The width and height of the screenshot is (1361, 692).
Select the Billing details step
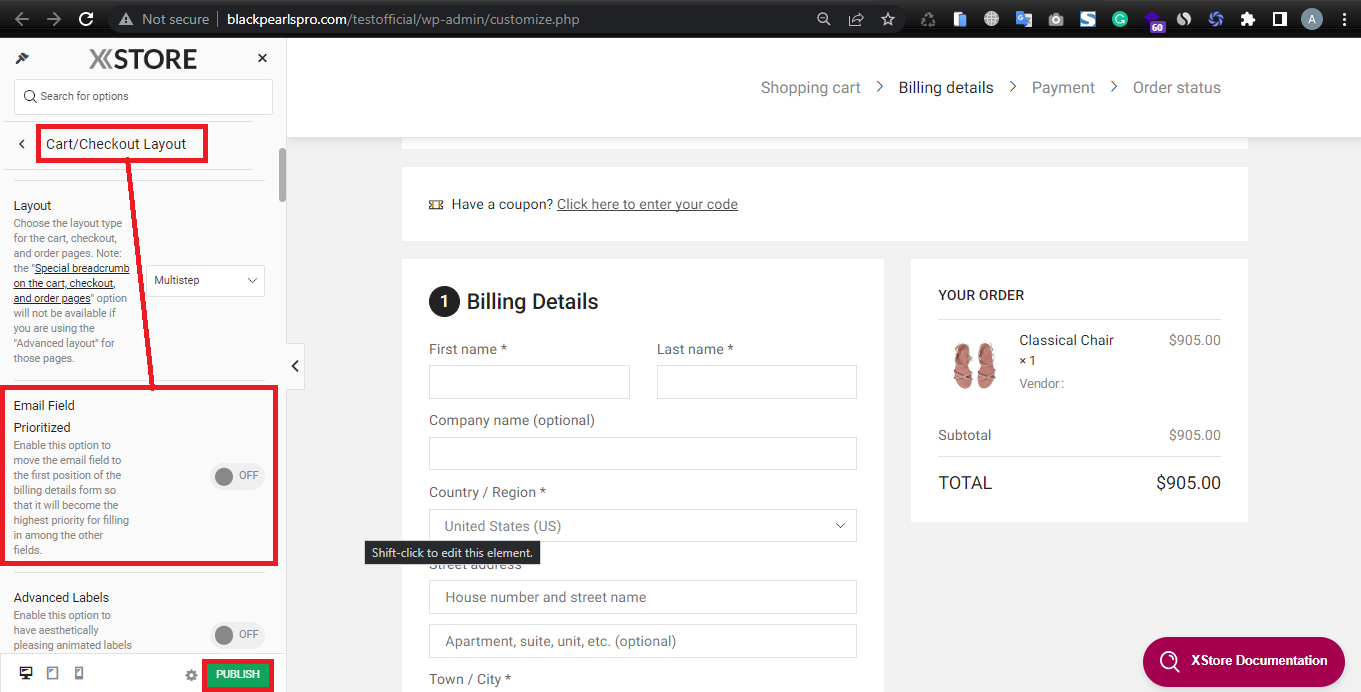tap(946, 88)
